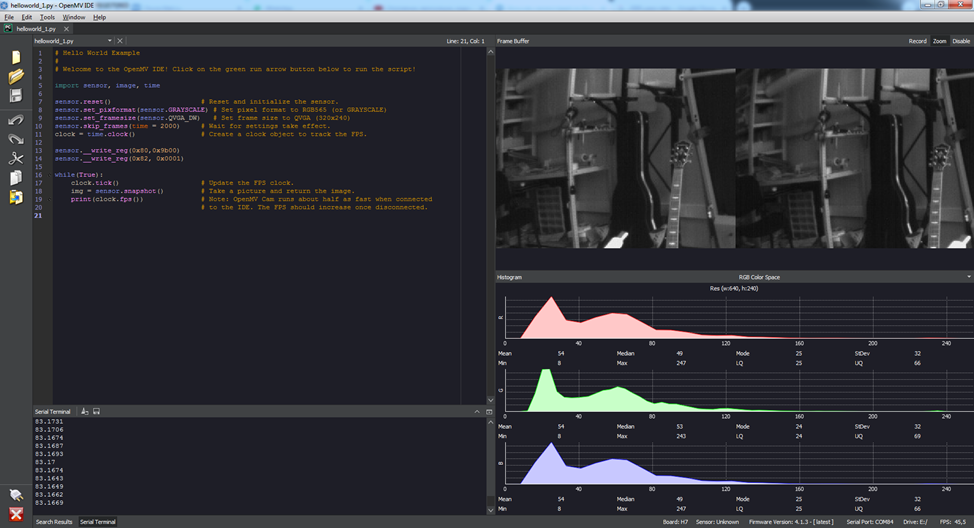
Task: Click the Copy icon in the sidebar
Action: (16, 178)
